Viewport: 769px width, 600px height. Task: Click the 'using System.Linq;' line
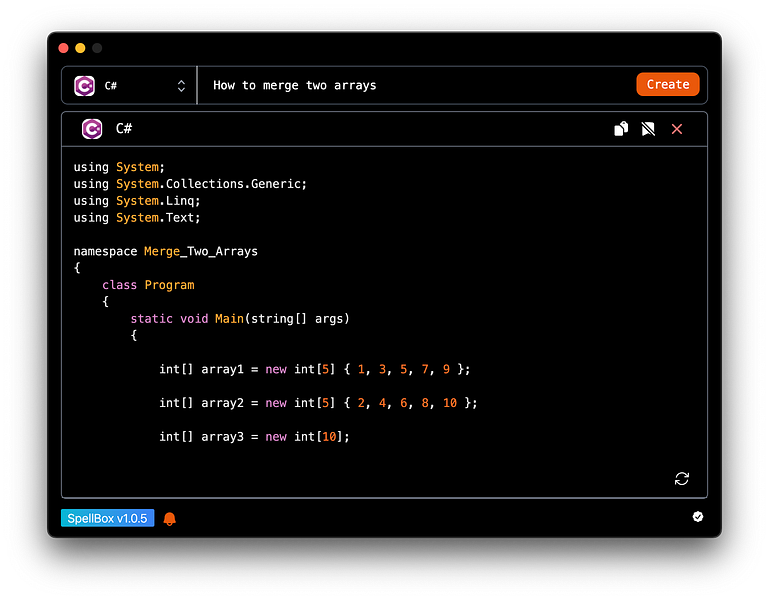coord(137,201)
